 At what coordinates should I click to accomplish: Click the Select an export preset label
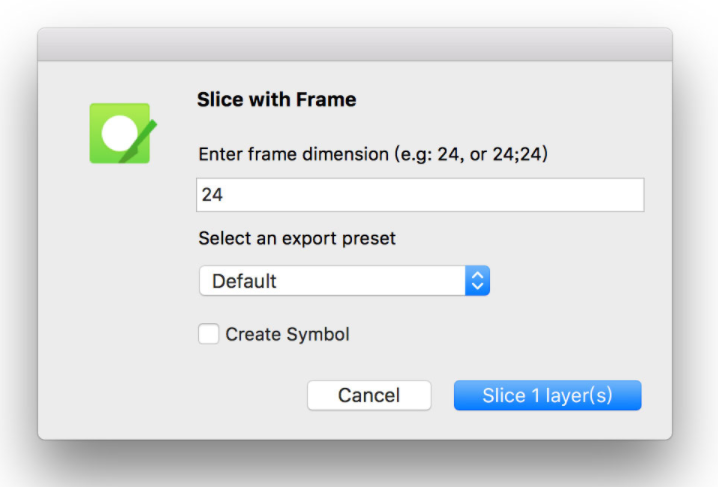297,238
